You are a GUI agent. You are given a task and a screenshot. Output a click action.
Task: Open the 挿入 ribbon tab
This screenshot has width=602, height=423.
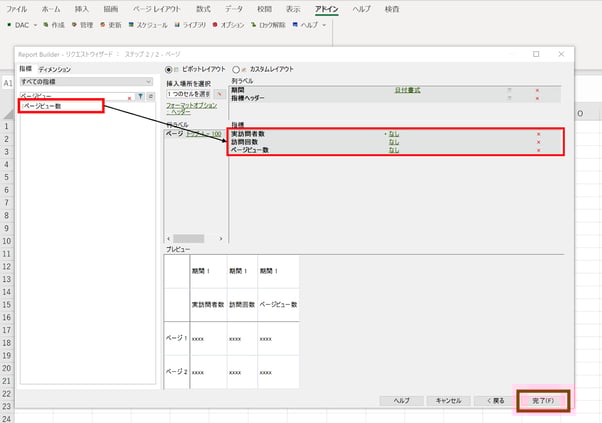click(x=81, y=9)
